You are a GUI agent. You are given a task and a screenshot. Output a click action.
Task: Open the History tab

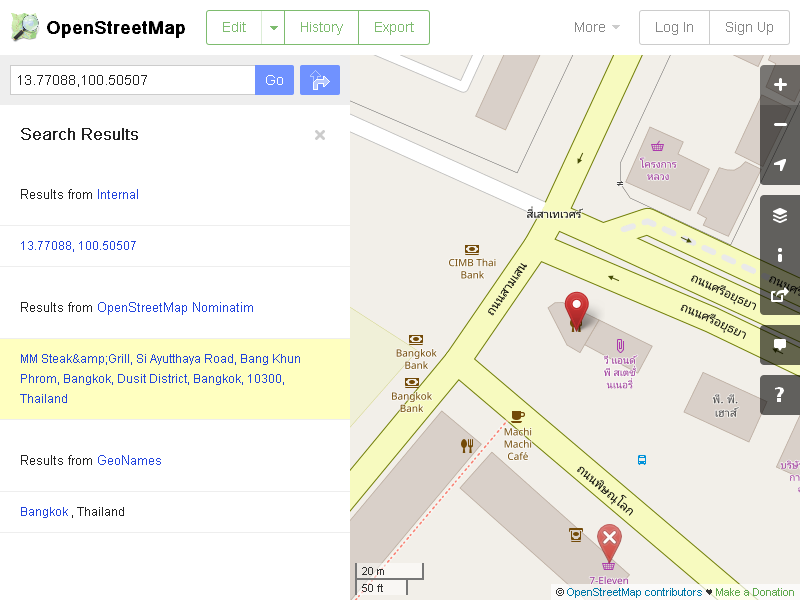click(321, 28)
